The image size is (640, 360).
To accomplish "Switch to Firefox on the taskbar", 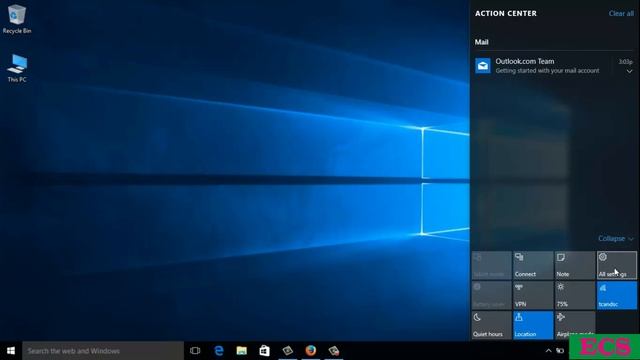I will [x=311, y=351].
